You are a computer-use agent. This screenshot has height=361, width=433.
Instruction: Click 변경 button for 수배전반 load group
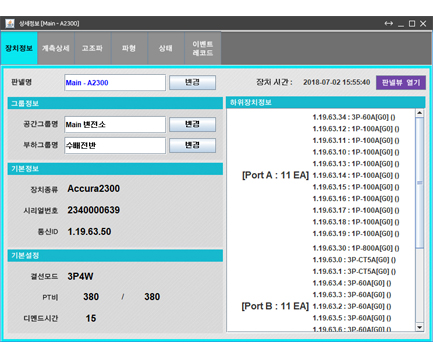pos(192,145)
